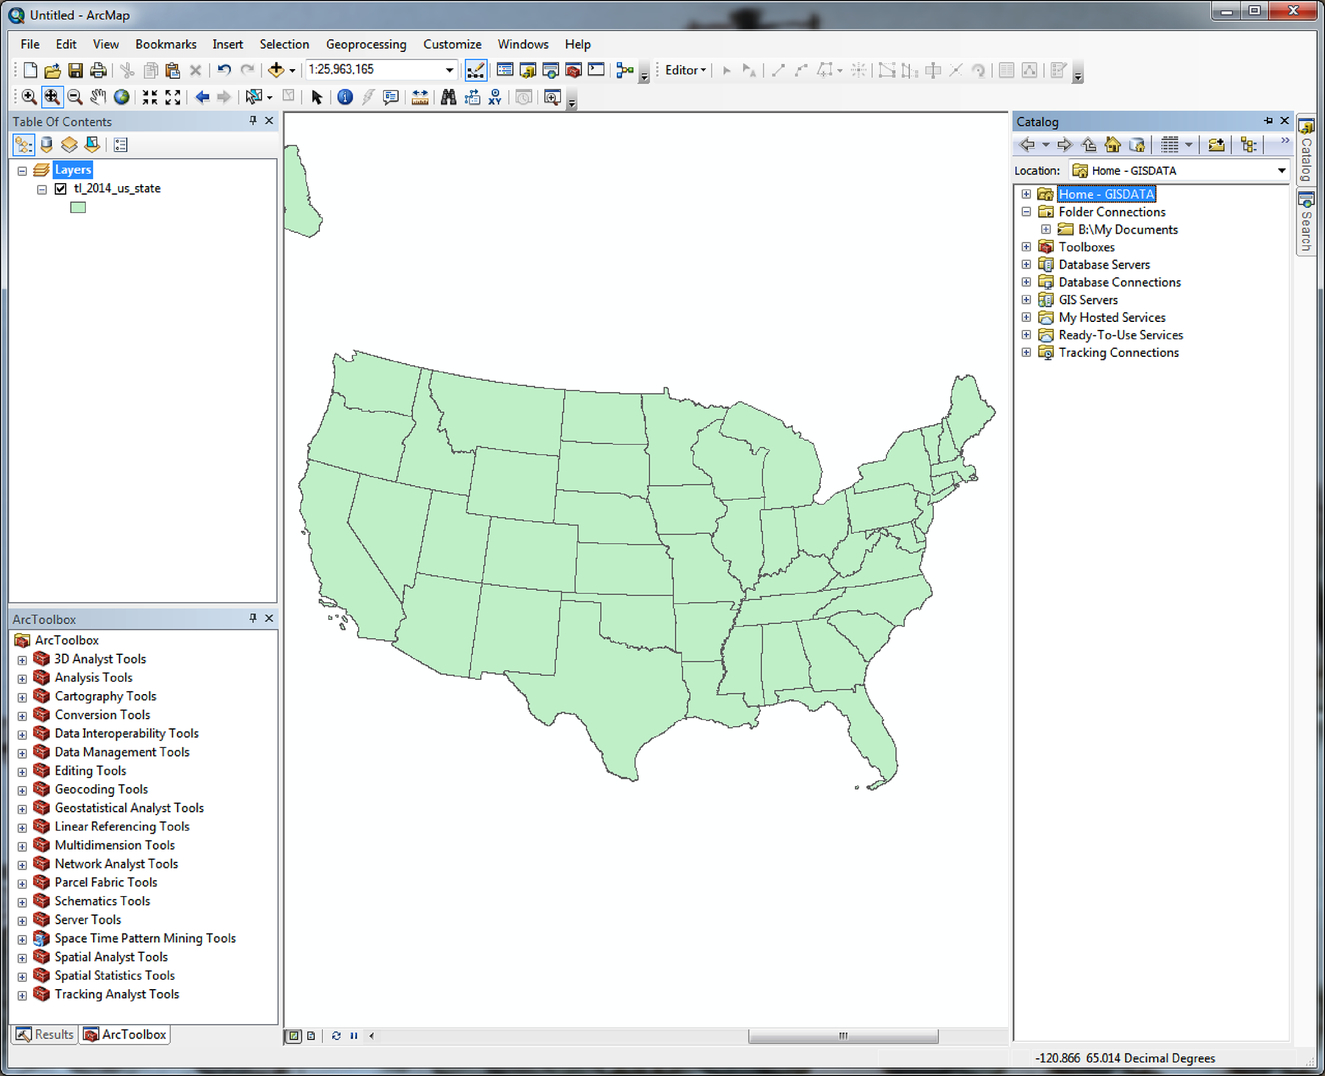Activate the Pan hand tool
This screenshot has height=1076, width=1325.
click(x=98, y=97)
